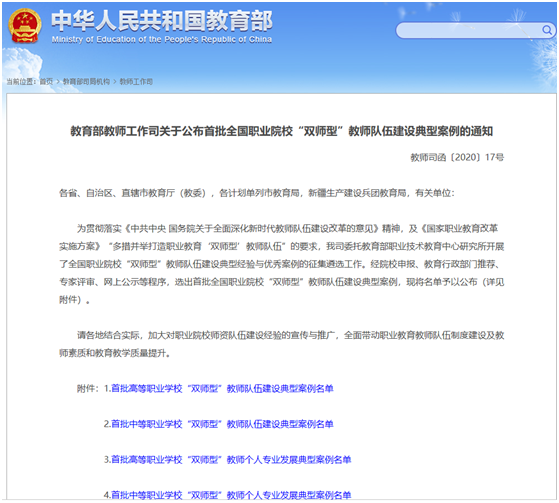Open the 教育部司局机构 breadcrumb link
This screenshot has width=559, height=503.
(x=86, y=82)
